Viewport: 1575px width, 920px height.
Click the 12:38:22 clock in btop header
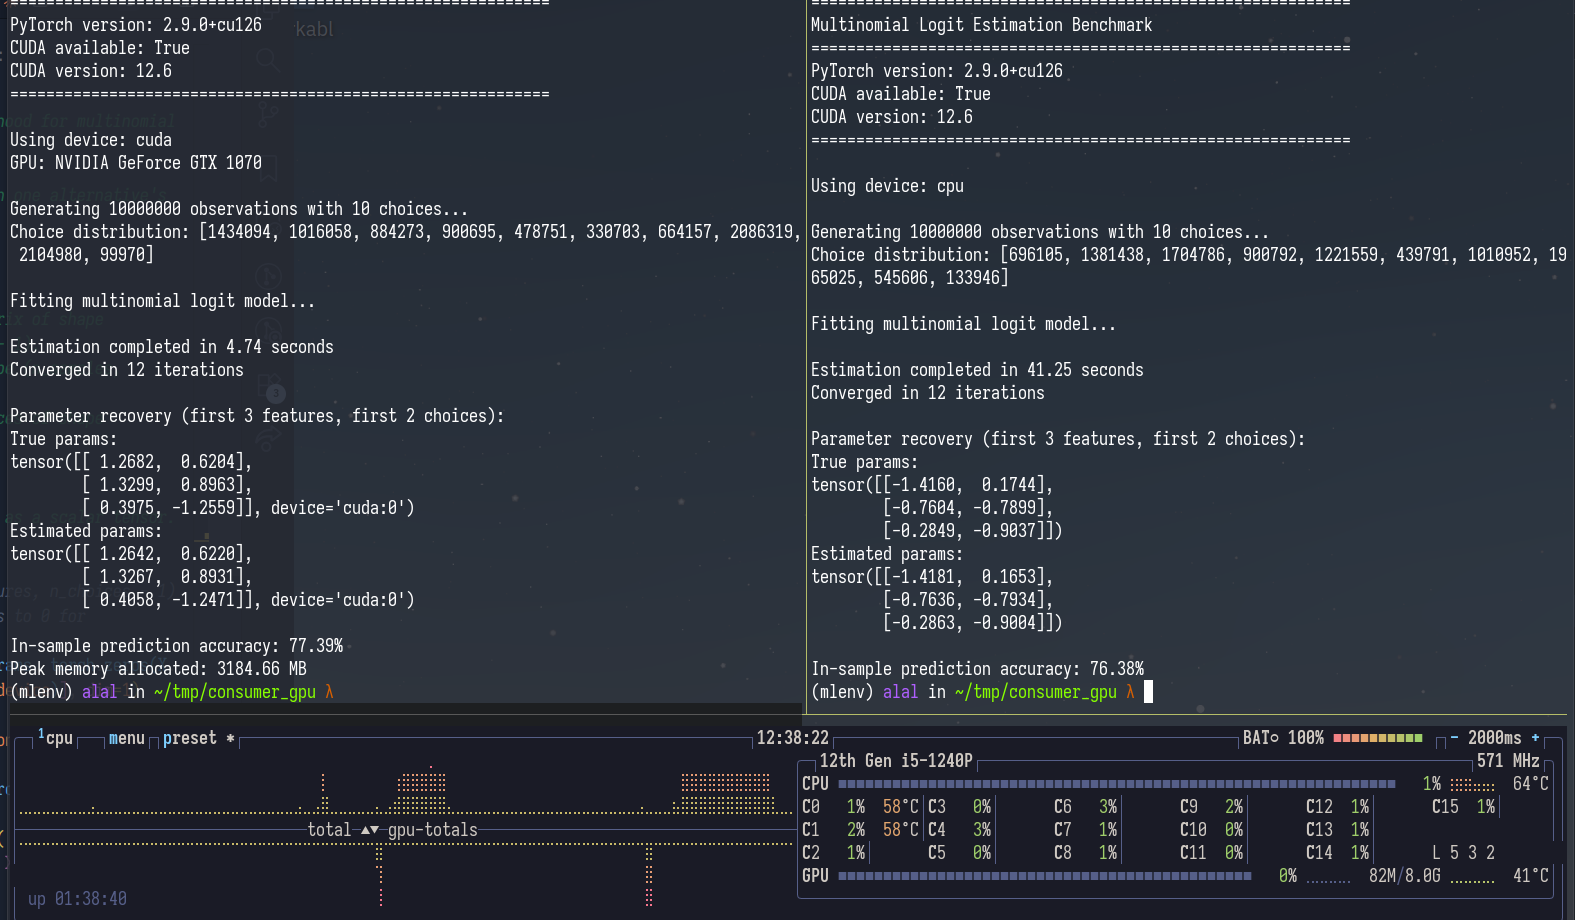(x=792, y=738)
